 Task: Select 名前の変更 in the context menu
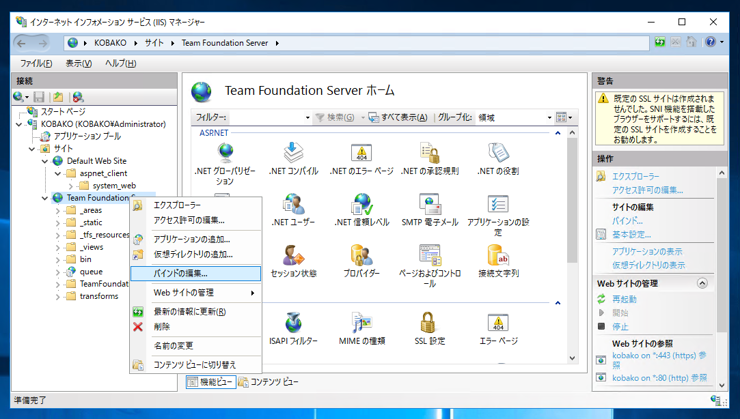pos(195,346)
